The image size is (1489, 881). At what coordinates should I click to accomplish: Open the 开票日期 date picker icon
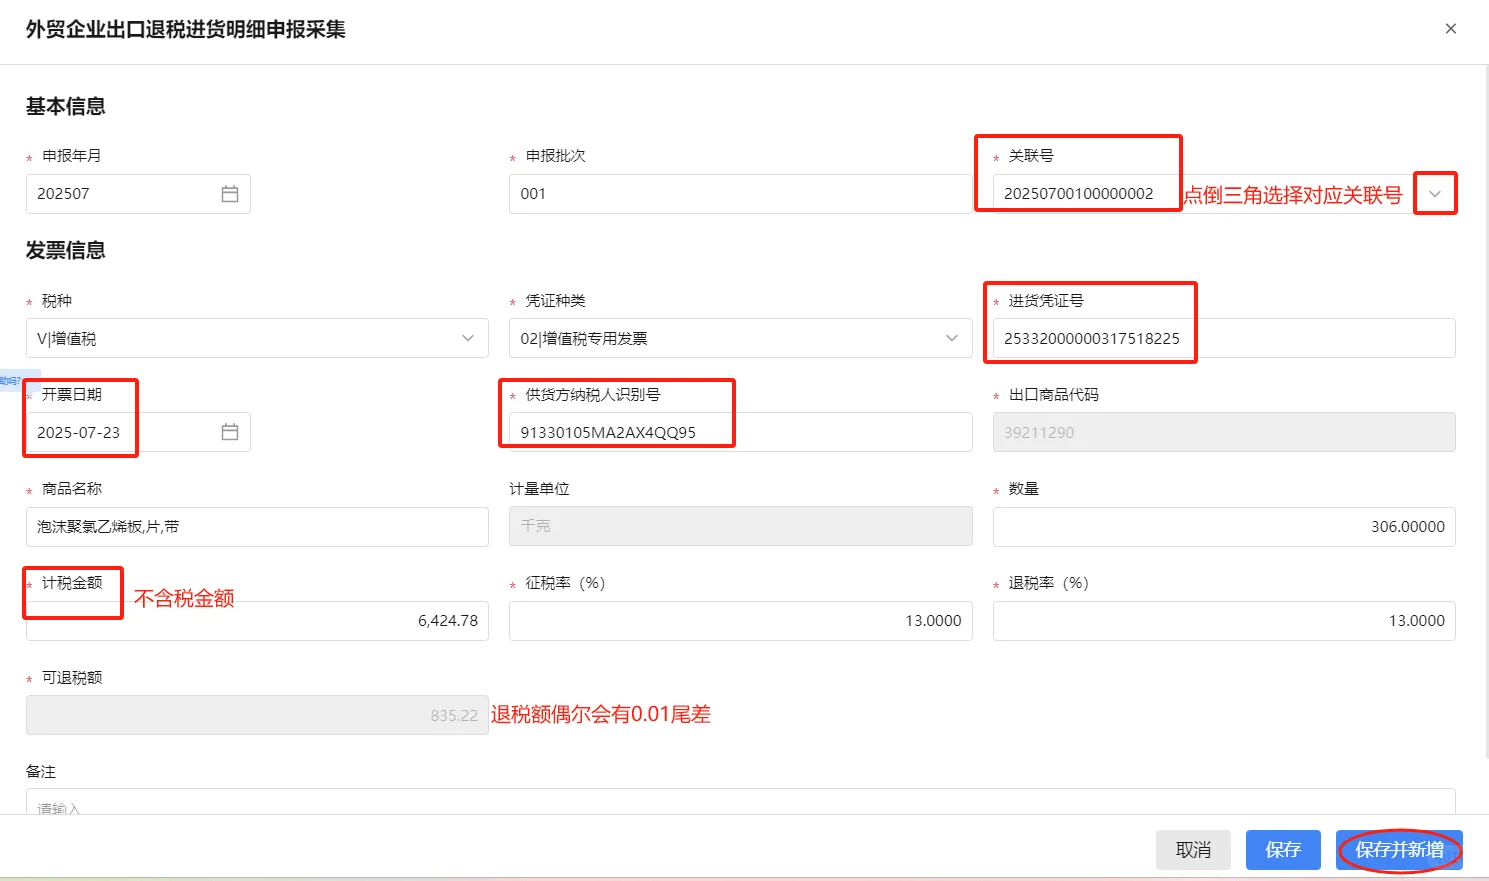(228, 431)
